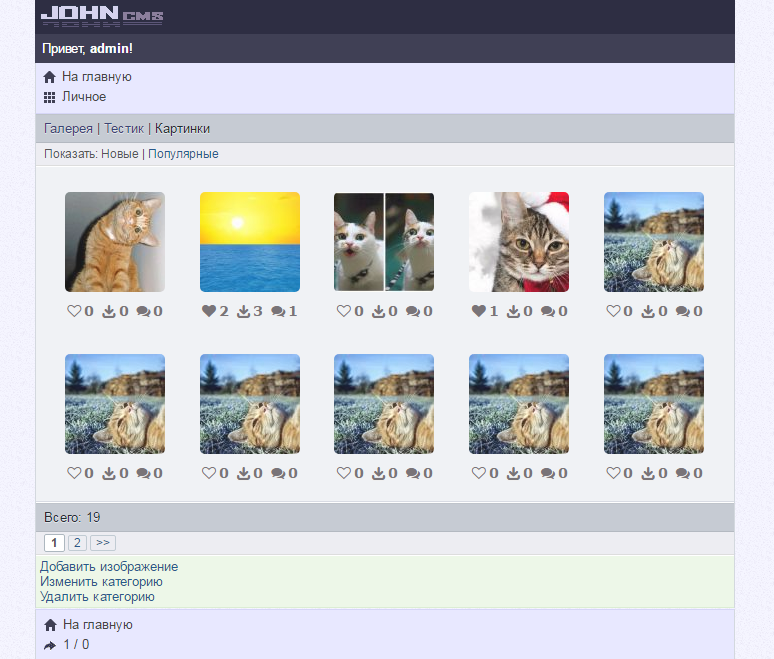Click Изменить категорию link

(x=101, y=582)
